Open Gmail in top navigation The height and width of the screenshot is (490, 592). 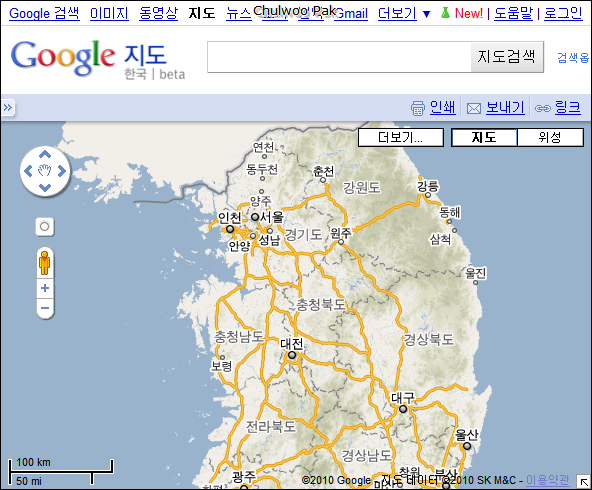[x=351, y=14]
